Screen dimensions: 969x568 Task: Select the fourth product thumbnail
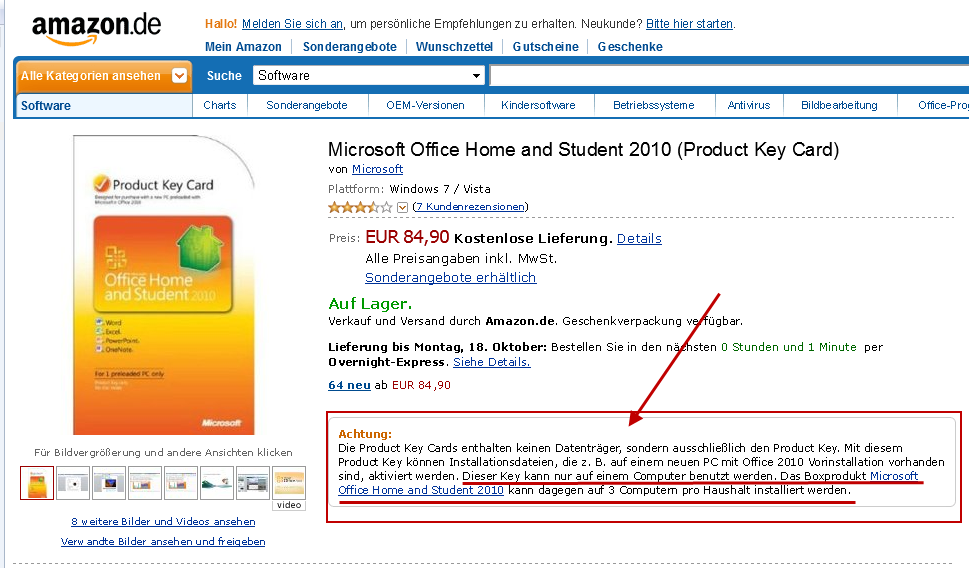click(x=145, y=483)
